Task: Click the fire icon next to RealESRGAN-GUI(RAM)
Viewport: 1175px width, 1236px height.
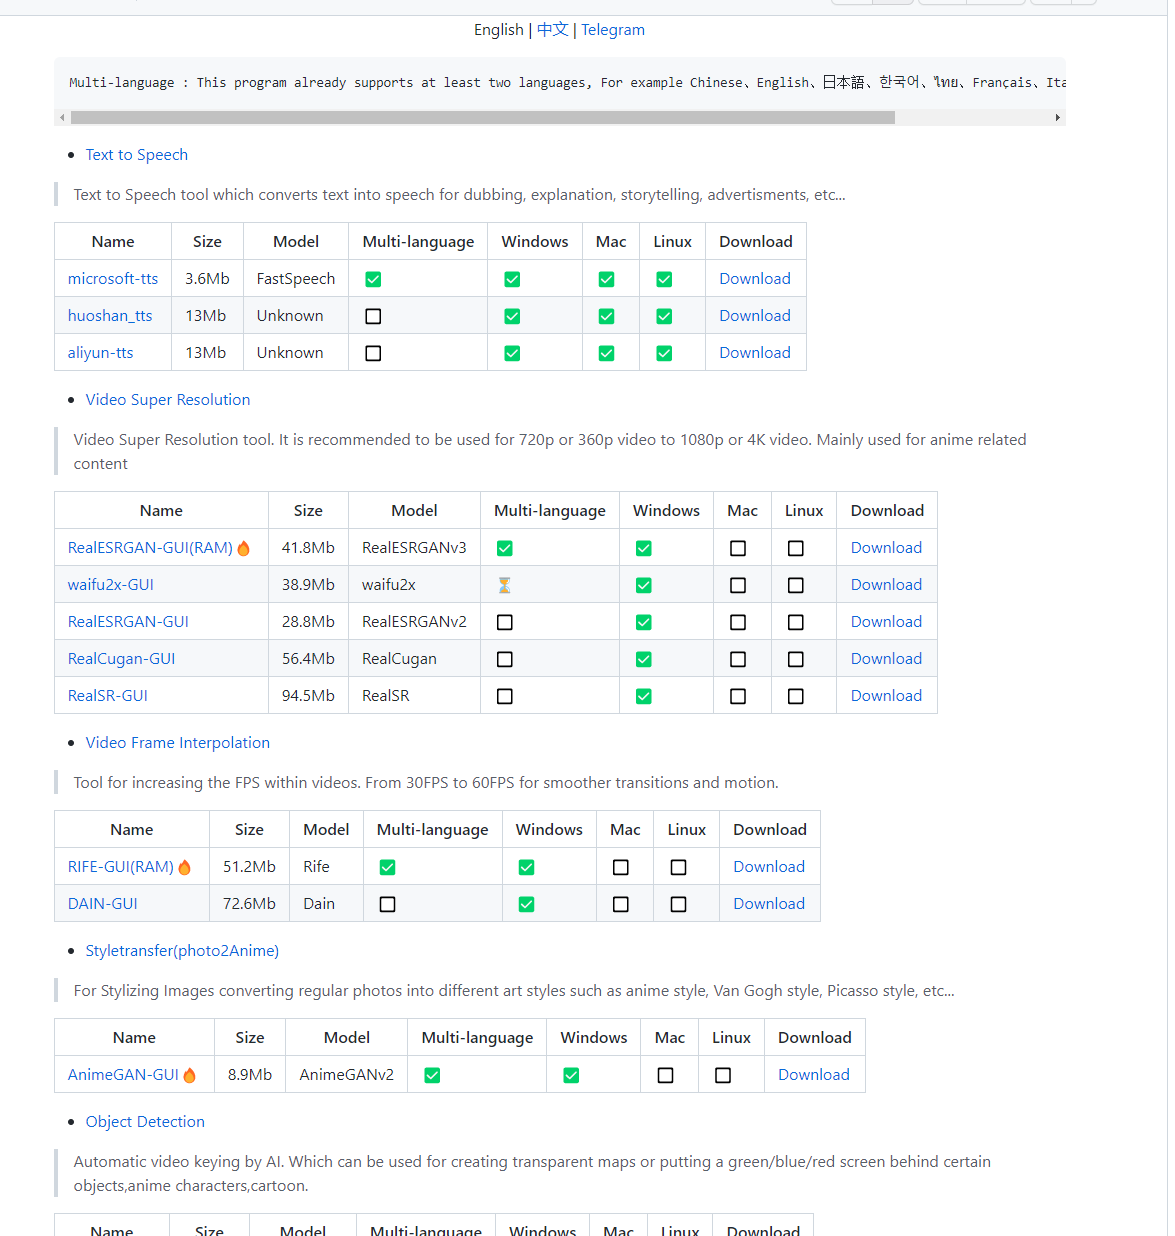Action: (x=243, y=548)
